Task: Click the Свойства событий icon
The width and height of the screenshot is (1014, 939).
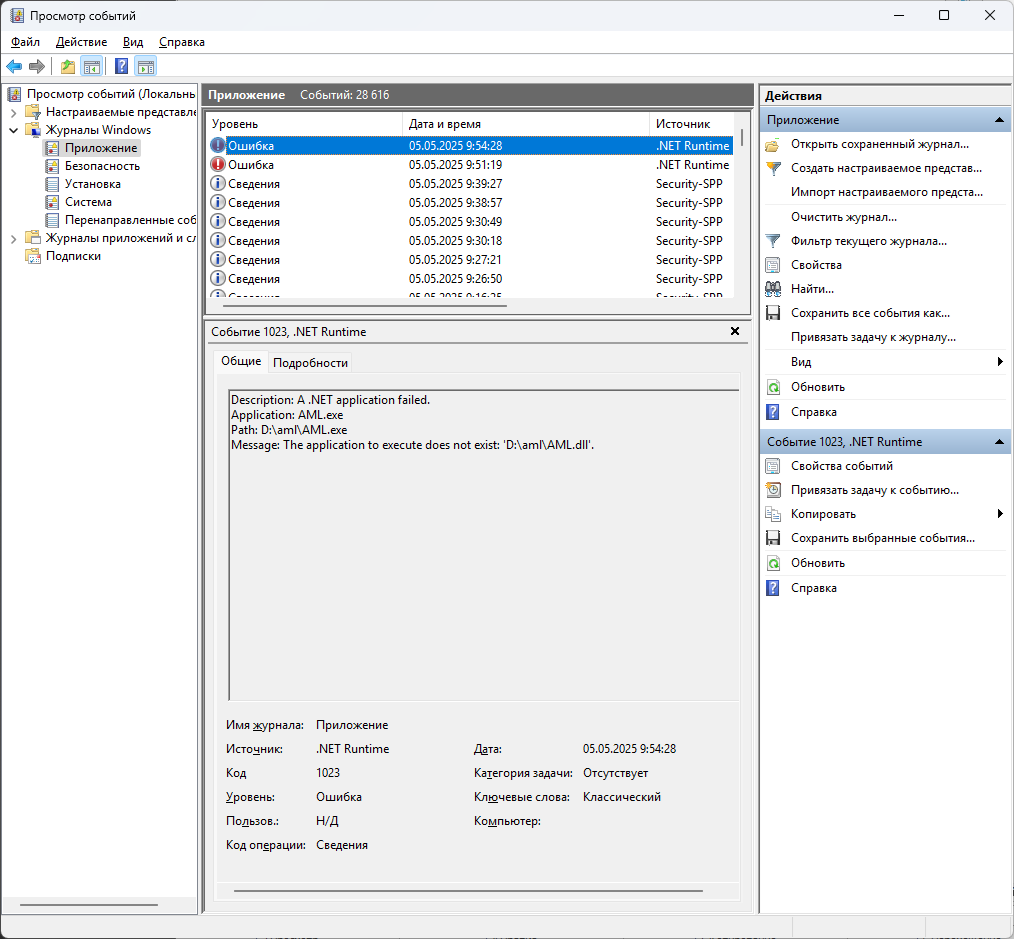Action: coord(772,466)
